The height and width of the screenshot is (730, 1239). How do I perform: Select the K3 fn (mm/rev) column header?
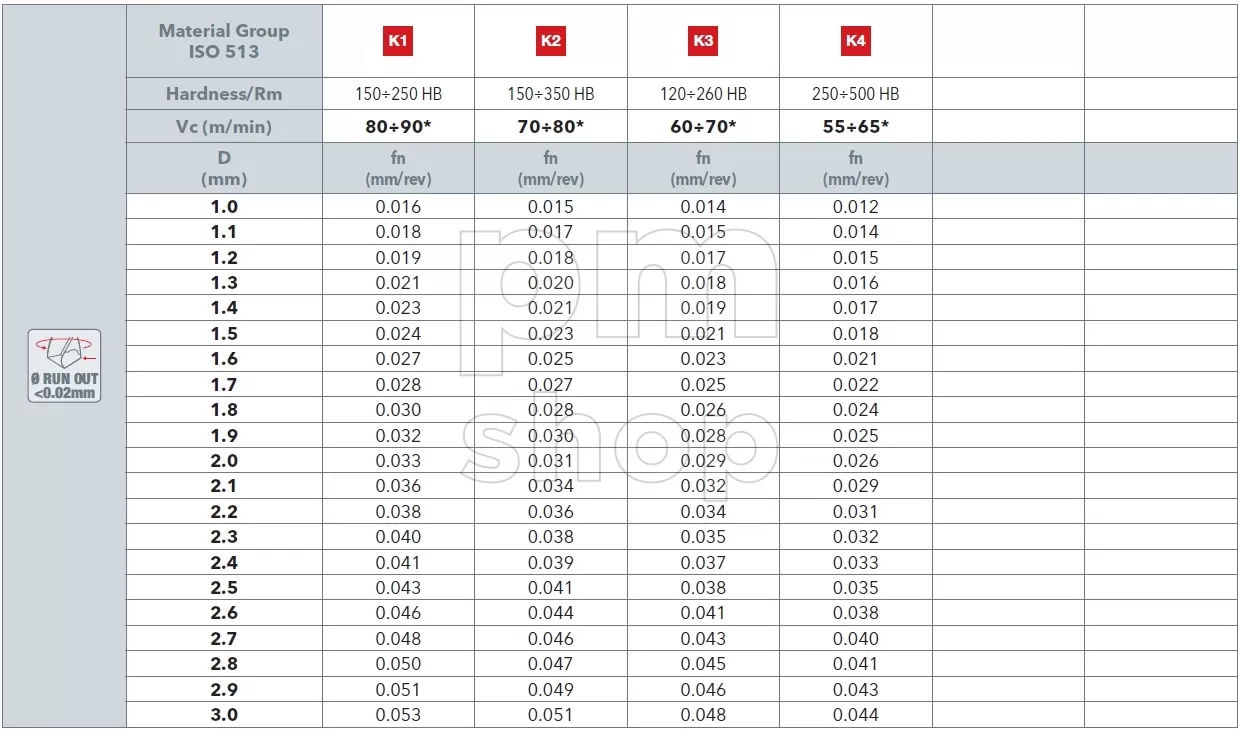703,169
